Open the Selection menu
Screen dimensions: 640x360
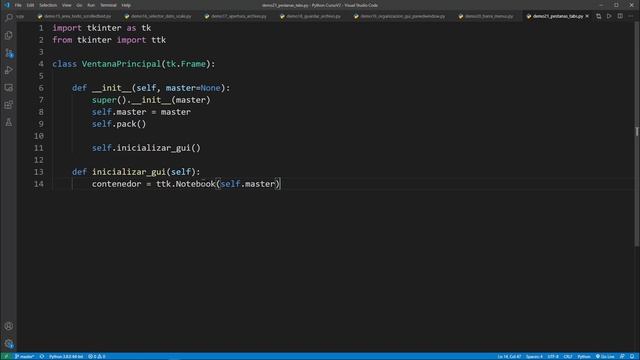(48, 5)
